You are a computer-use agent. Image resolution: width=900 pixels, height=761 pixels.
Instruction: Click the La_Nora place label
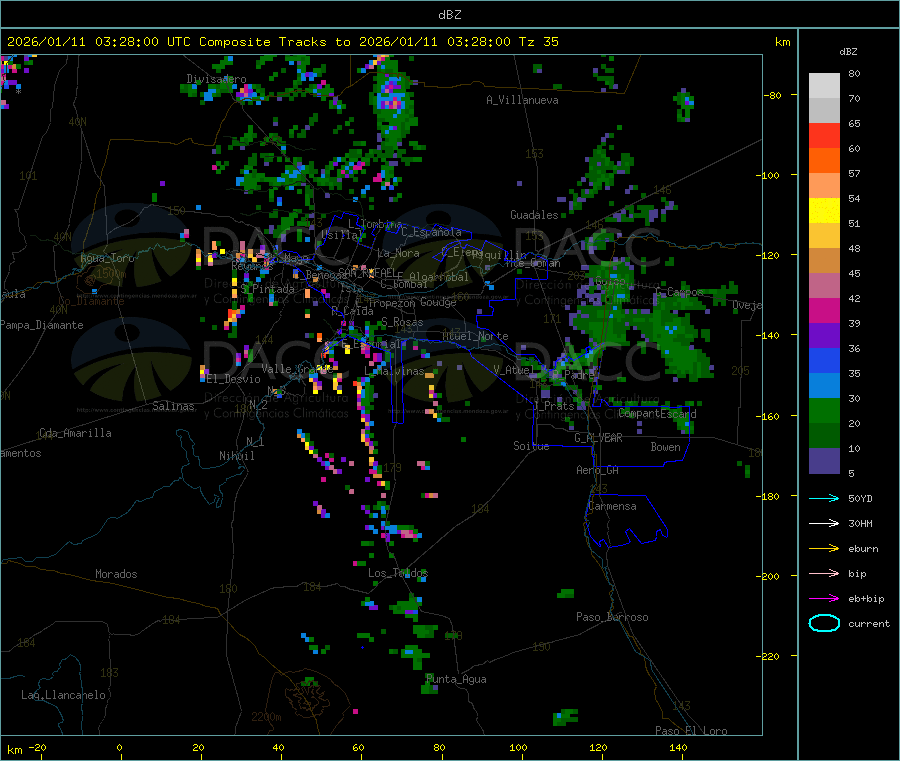click(x=398, y=253)
